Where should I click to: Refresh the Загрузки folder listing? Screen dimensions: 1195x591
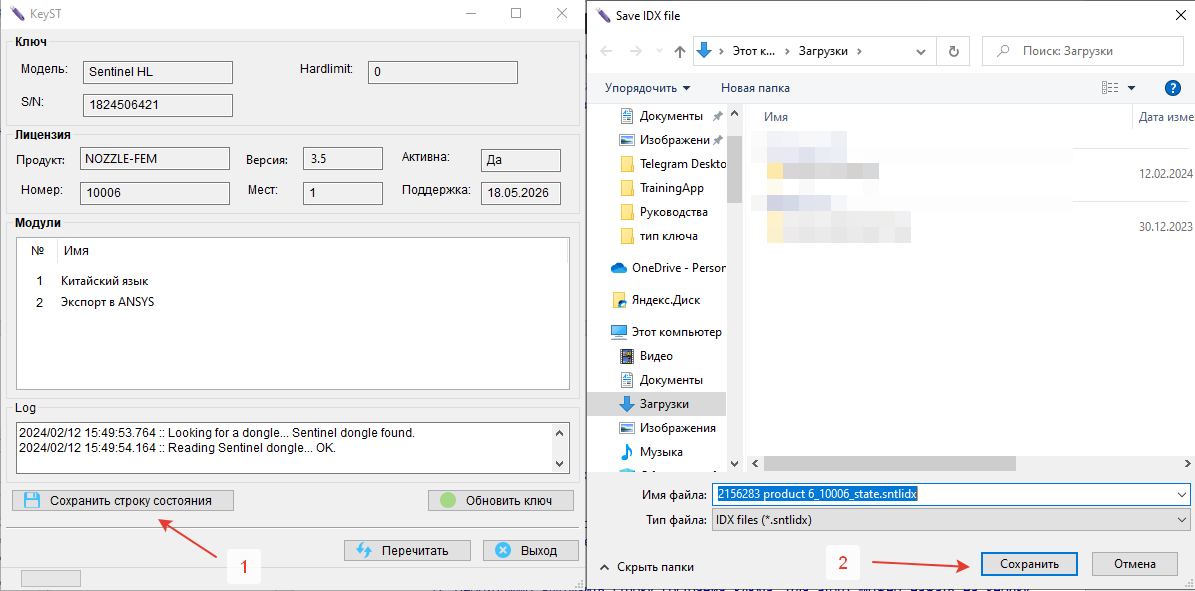click(953, 51)
